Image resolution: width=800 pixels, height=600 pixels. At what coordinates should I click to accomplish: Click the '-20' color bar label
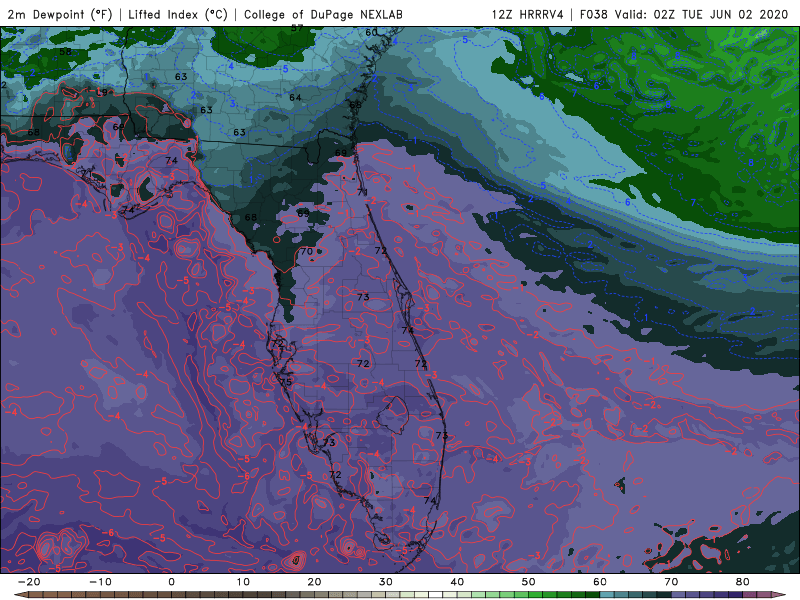29,582
